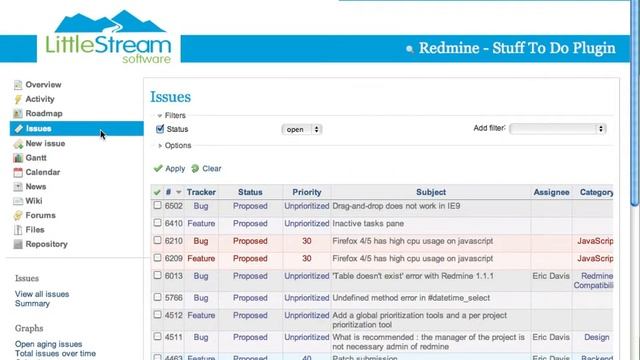Viewport: 640px width, 360px height.
Task: Open the Repository menu item
Action: coord(47,244)
